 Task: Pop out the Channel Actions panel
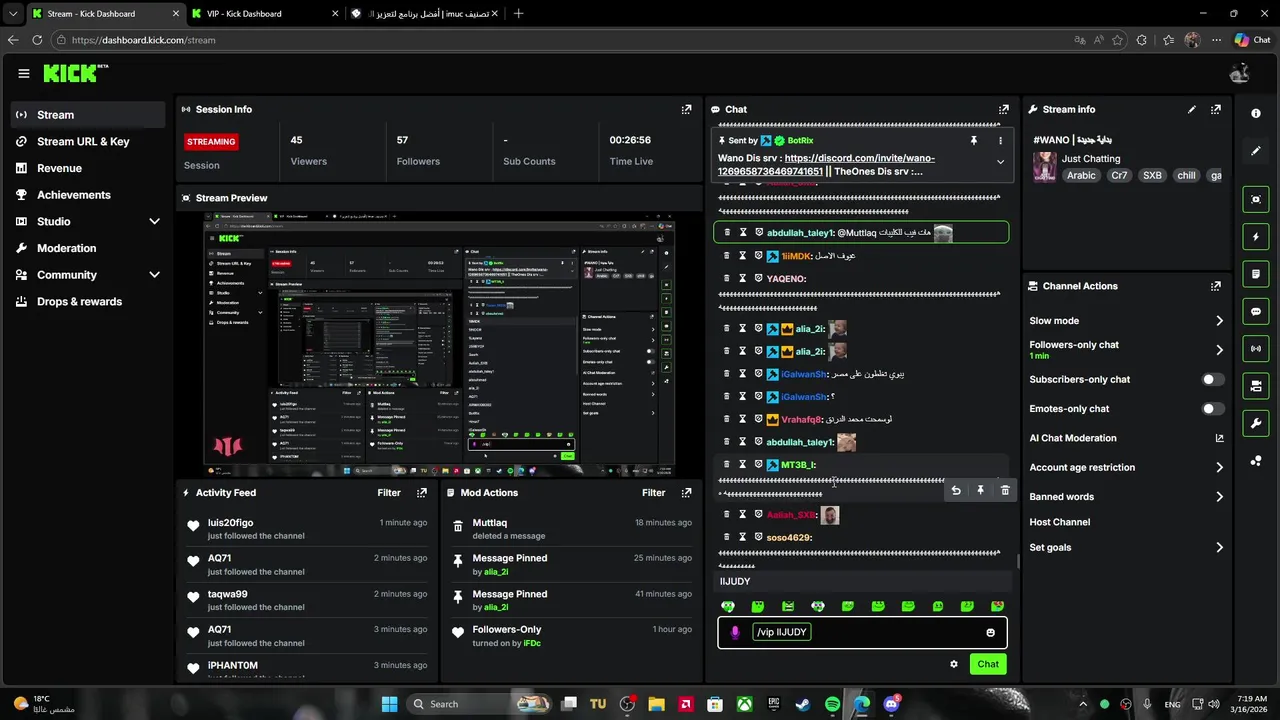pos(1216,286)
